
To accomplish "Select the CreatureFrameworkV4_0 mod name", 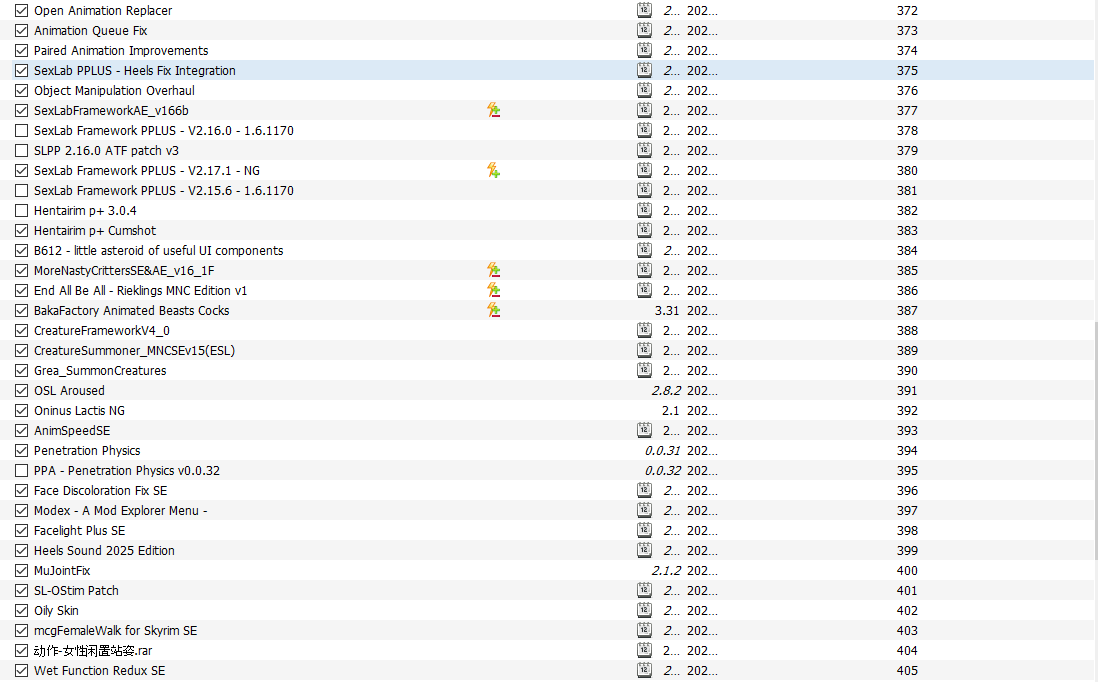I will [102, 330].
